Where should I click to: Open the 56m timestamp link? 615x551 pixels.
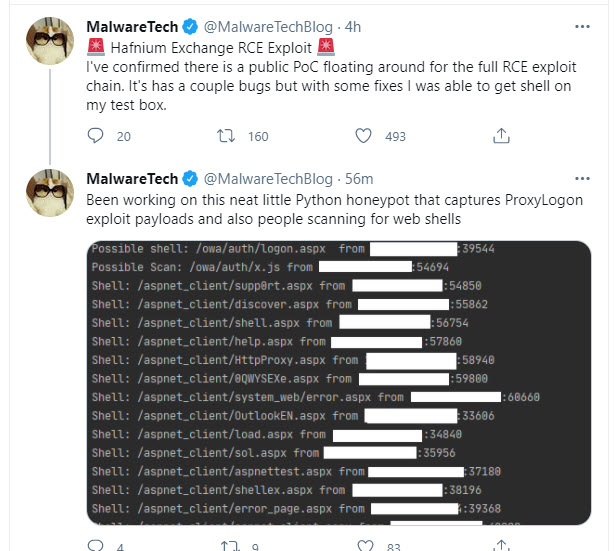359,179
